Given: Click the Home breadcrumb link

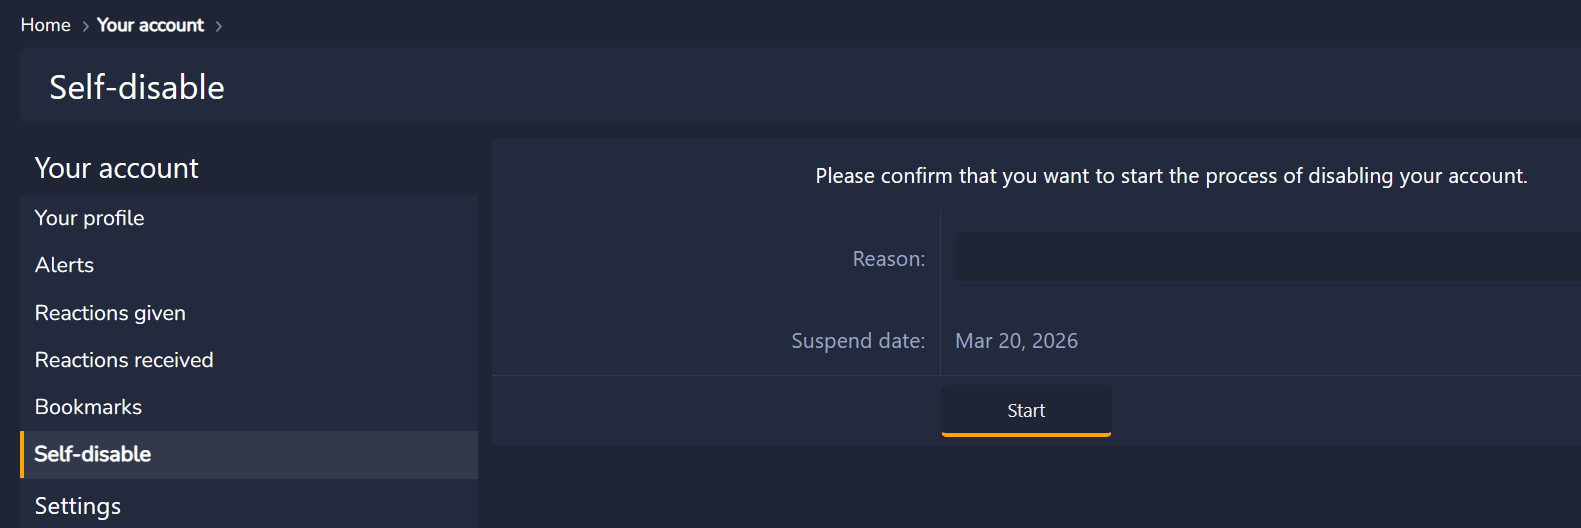Looking at the screenshot, I should click(45, 25).
